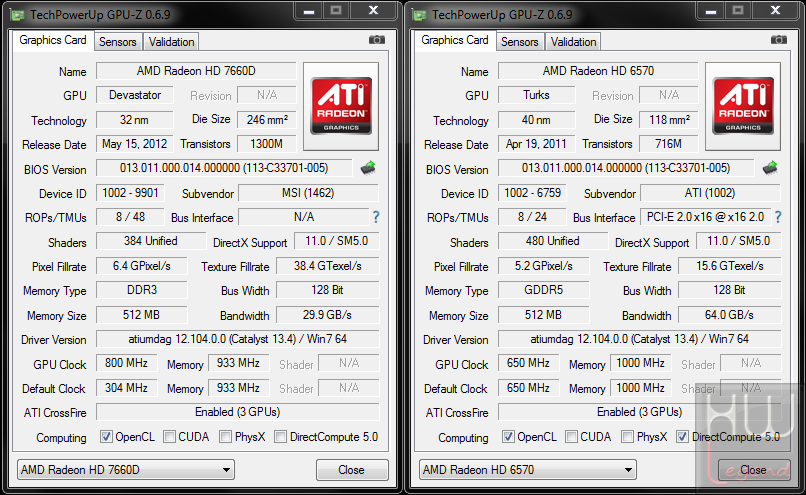This screenshot has height=495, width=806.
Task: Click GPU-Z title bar icon of right window
Action: tap(420, 14)
